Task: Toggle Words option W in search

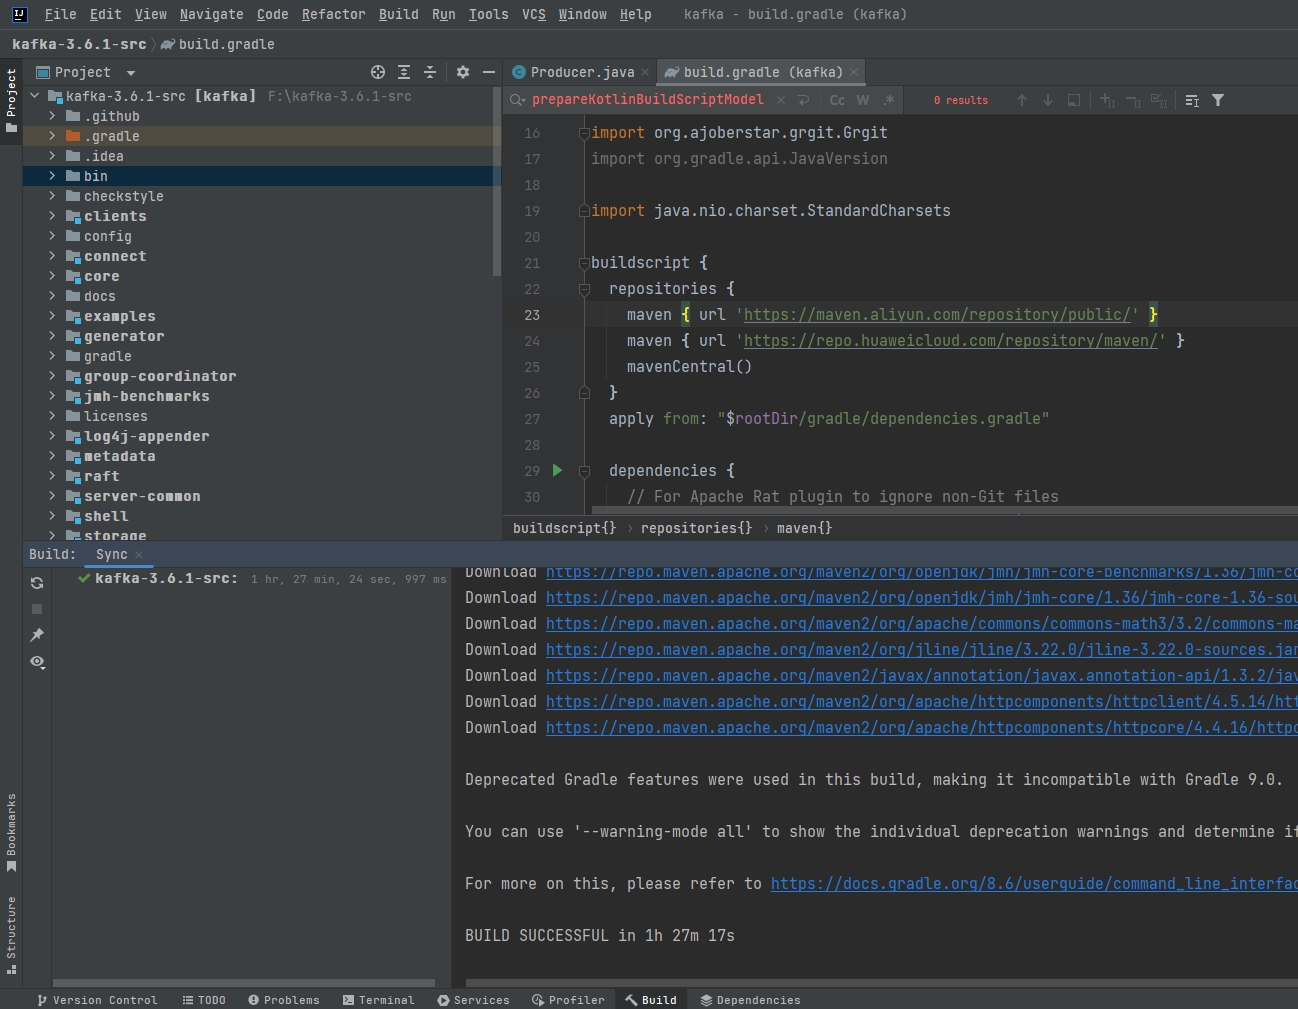Action: click(x=863, y=100)
